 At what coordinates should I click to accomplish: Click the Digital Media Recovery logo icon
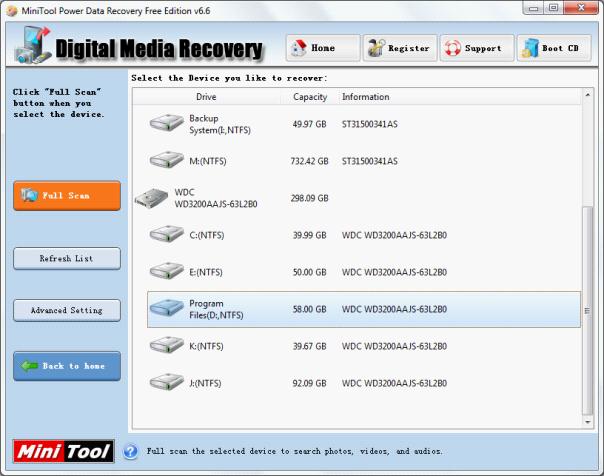[x=33, y=45]
